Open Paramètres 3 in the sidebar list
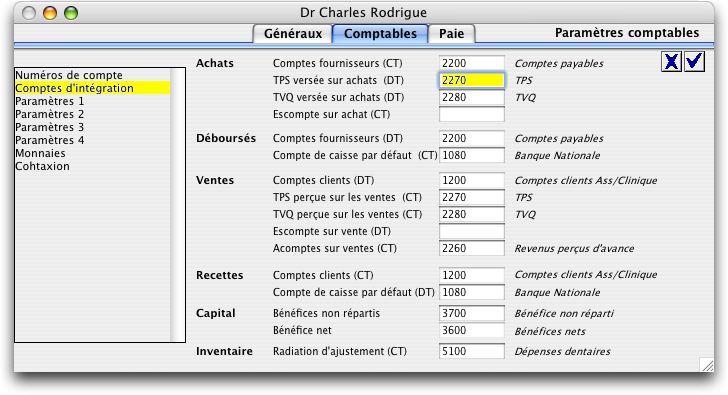This screenshot has height=395, width=728. [x=92, y=127]
